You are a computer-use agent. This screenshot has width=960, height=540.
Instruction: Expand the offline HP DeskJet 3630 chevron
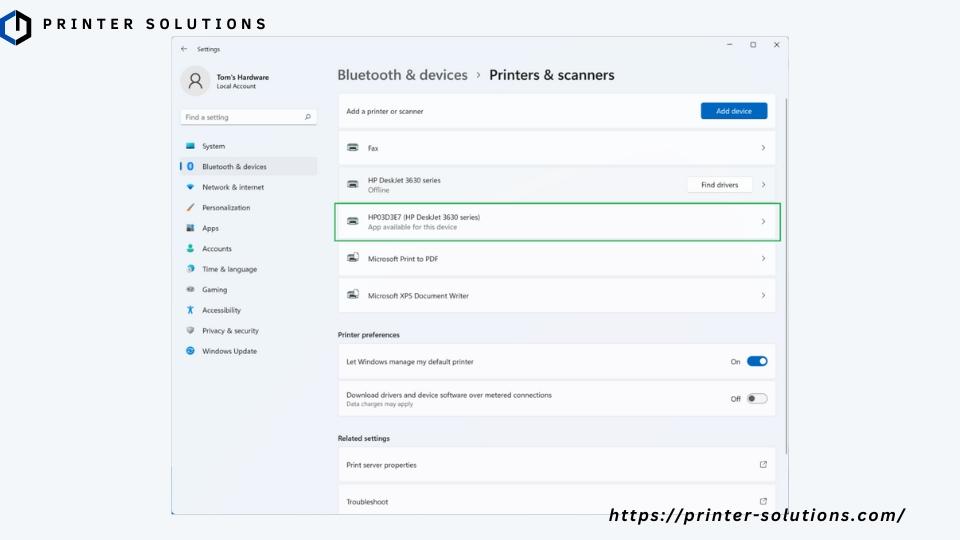(x=763, y=184)
